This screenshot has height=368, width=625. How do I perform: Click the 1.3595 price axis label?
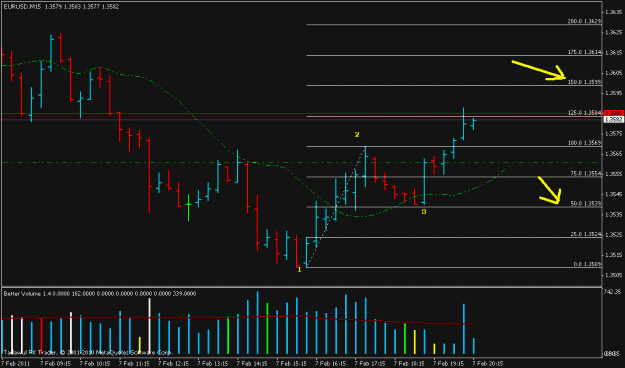point(613,93)
